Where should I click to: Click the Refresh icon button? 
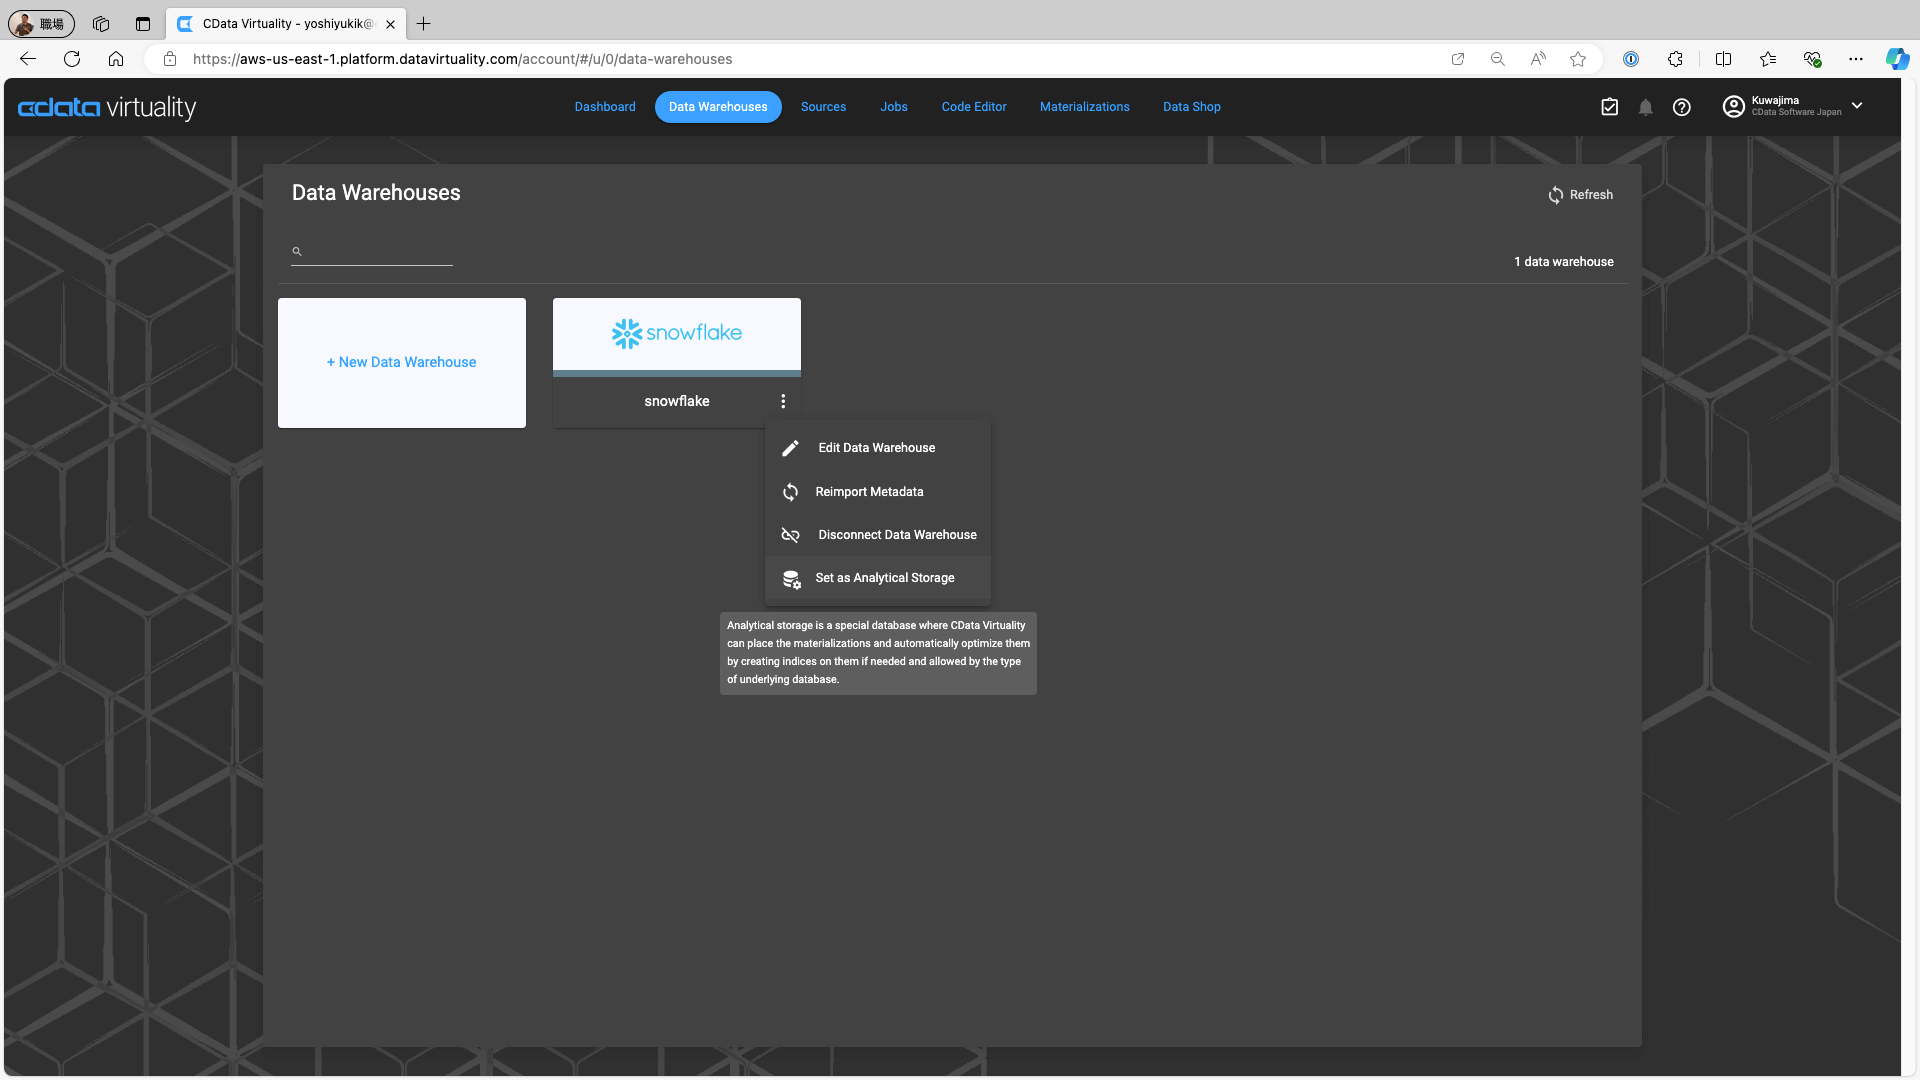[x=1555, y=195]
